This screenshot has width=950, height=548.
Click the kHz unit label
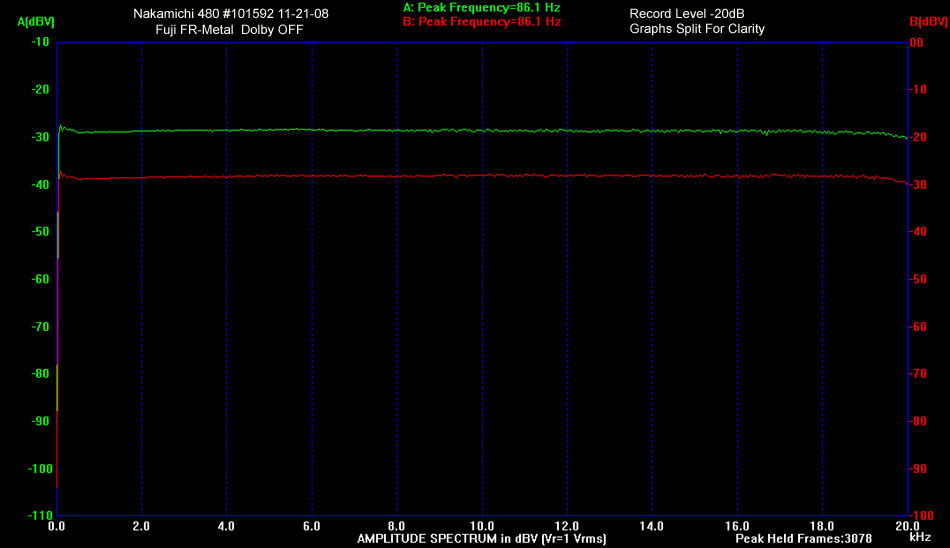pos(919,538)
